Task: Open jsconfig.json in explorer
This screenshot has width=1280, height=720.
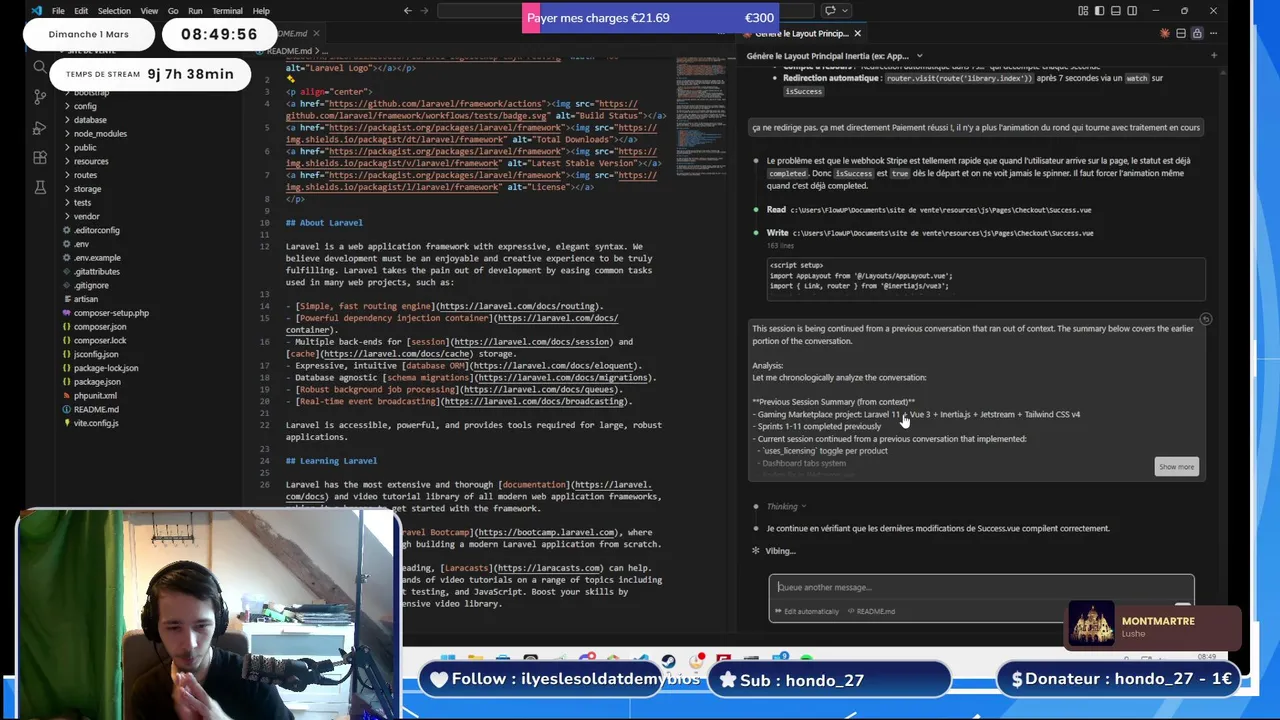Action: click(x=96, y=354)
